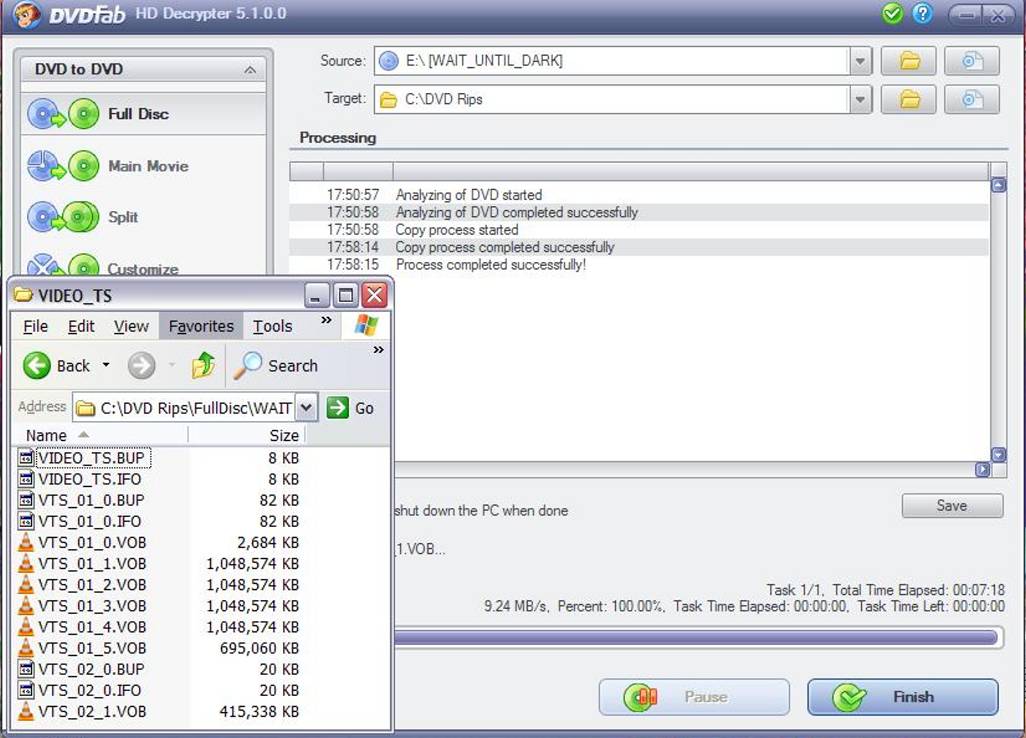Select the VTS_02_1.VOB file

[92, 711]
